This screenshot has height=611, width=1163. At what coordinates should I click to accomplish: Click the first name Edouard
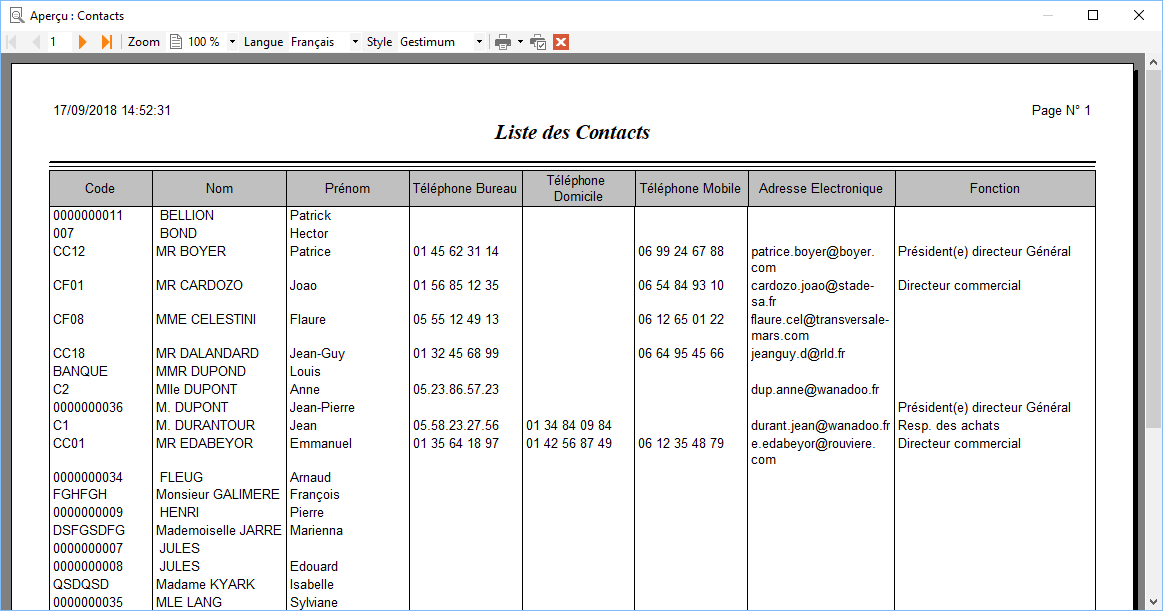(314, 567)
